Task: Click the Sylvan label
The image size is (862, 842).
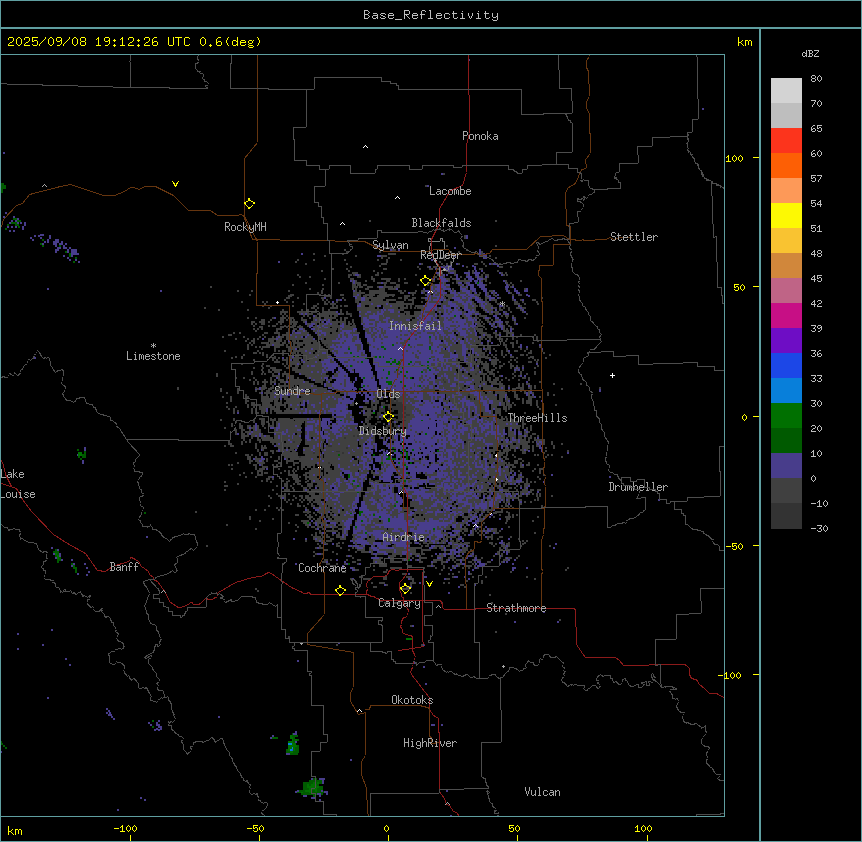Action: (x=390, y=245)
